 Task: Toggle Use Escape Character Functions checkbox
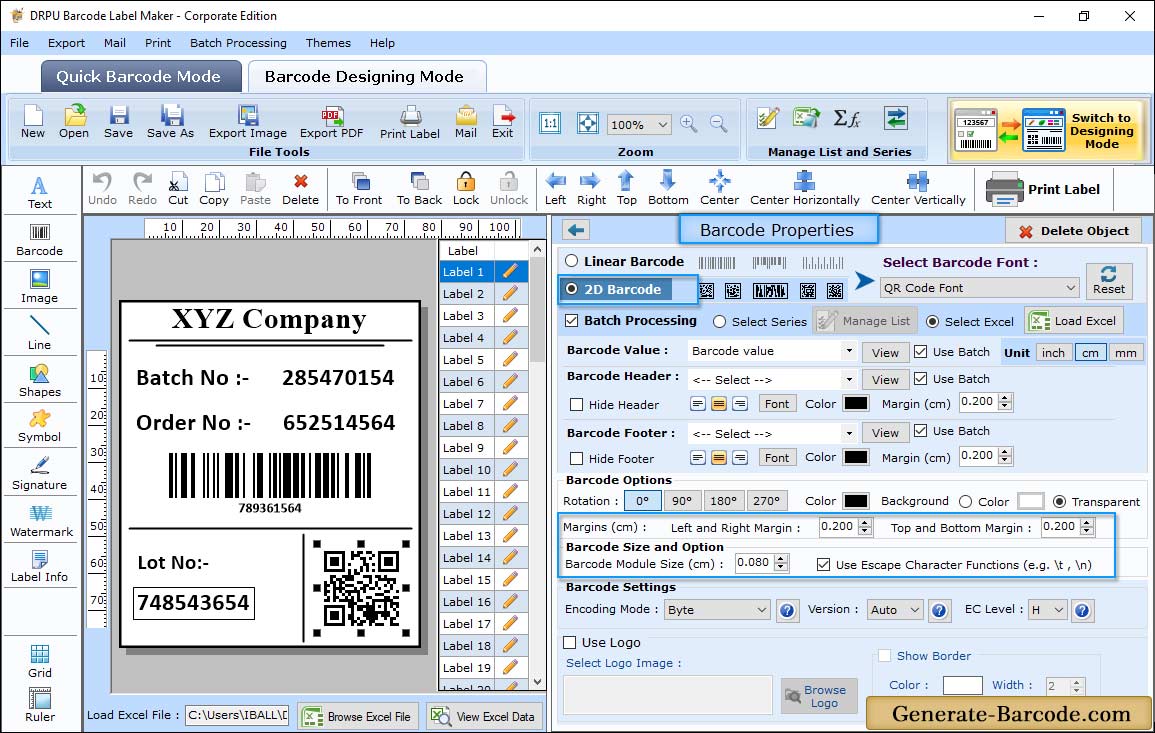tap(824, 565)
